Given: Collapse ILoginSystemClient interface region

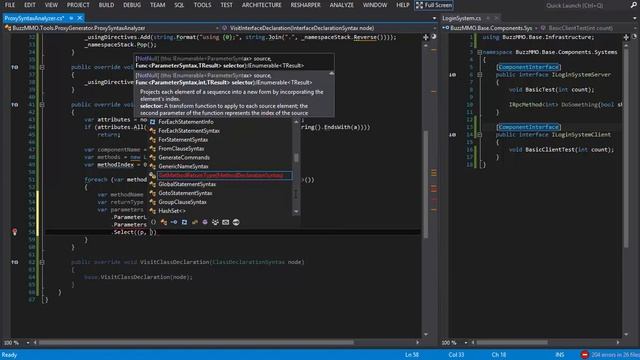Looking at the screenshot, I should pyautogui.click(x=480, y=135).
